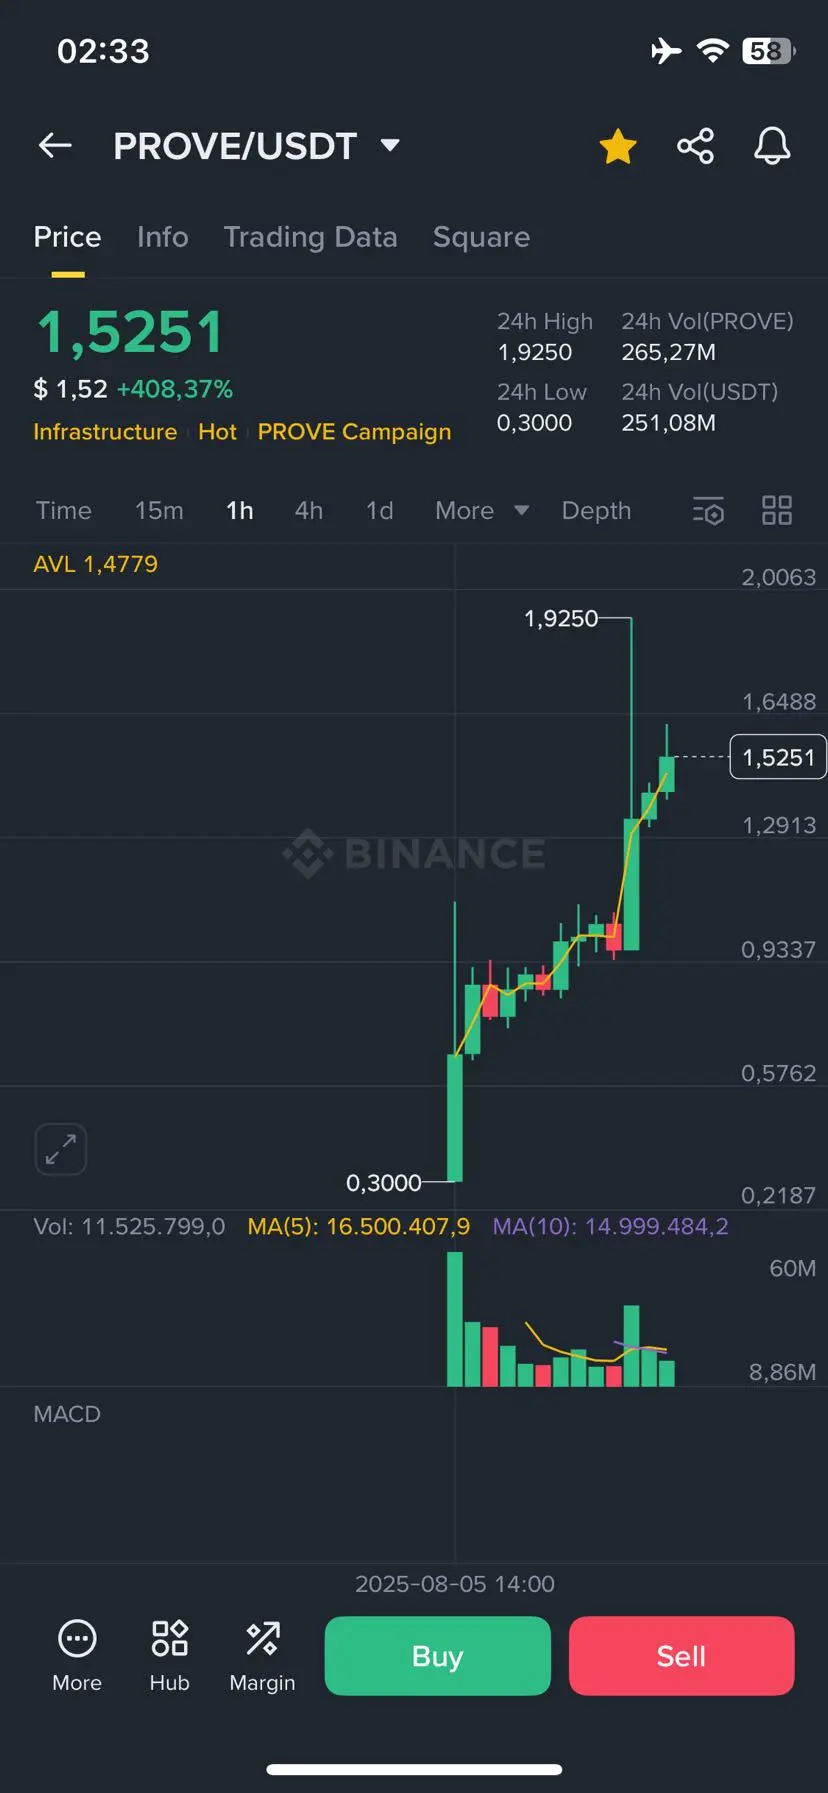
Task: Tap the back arrow icon
Action: 55,146
